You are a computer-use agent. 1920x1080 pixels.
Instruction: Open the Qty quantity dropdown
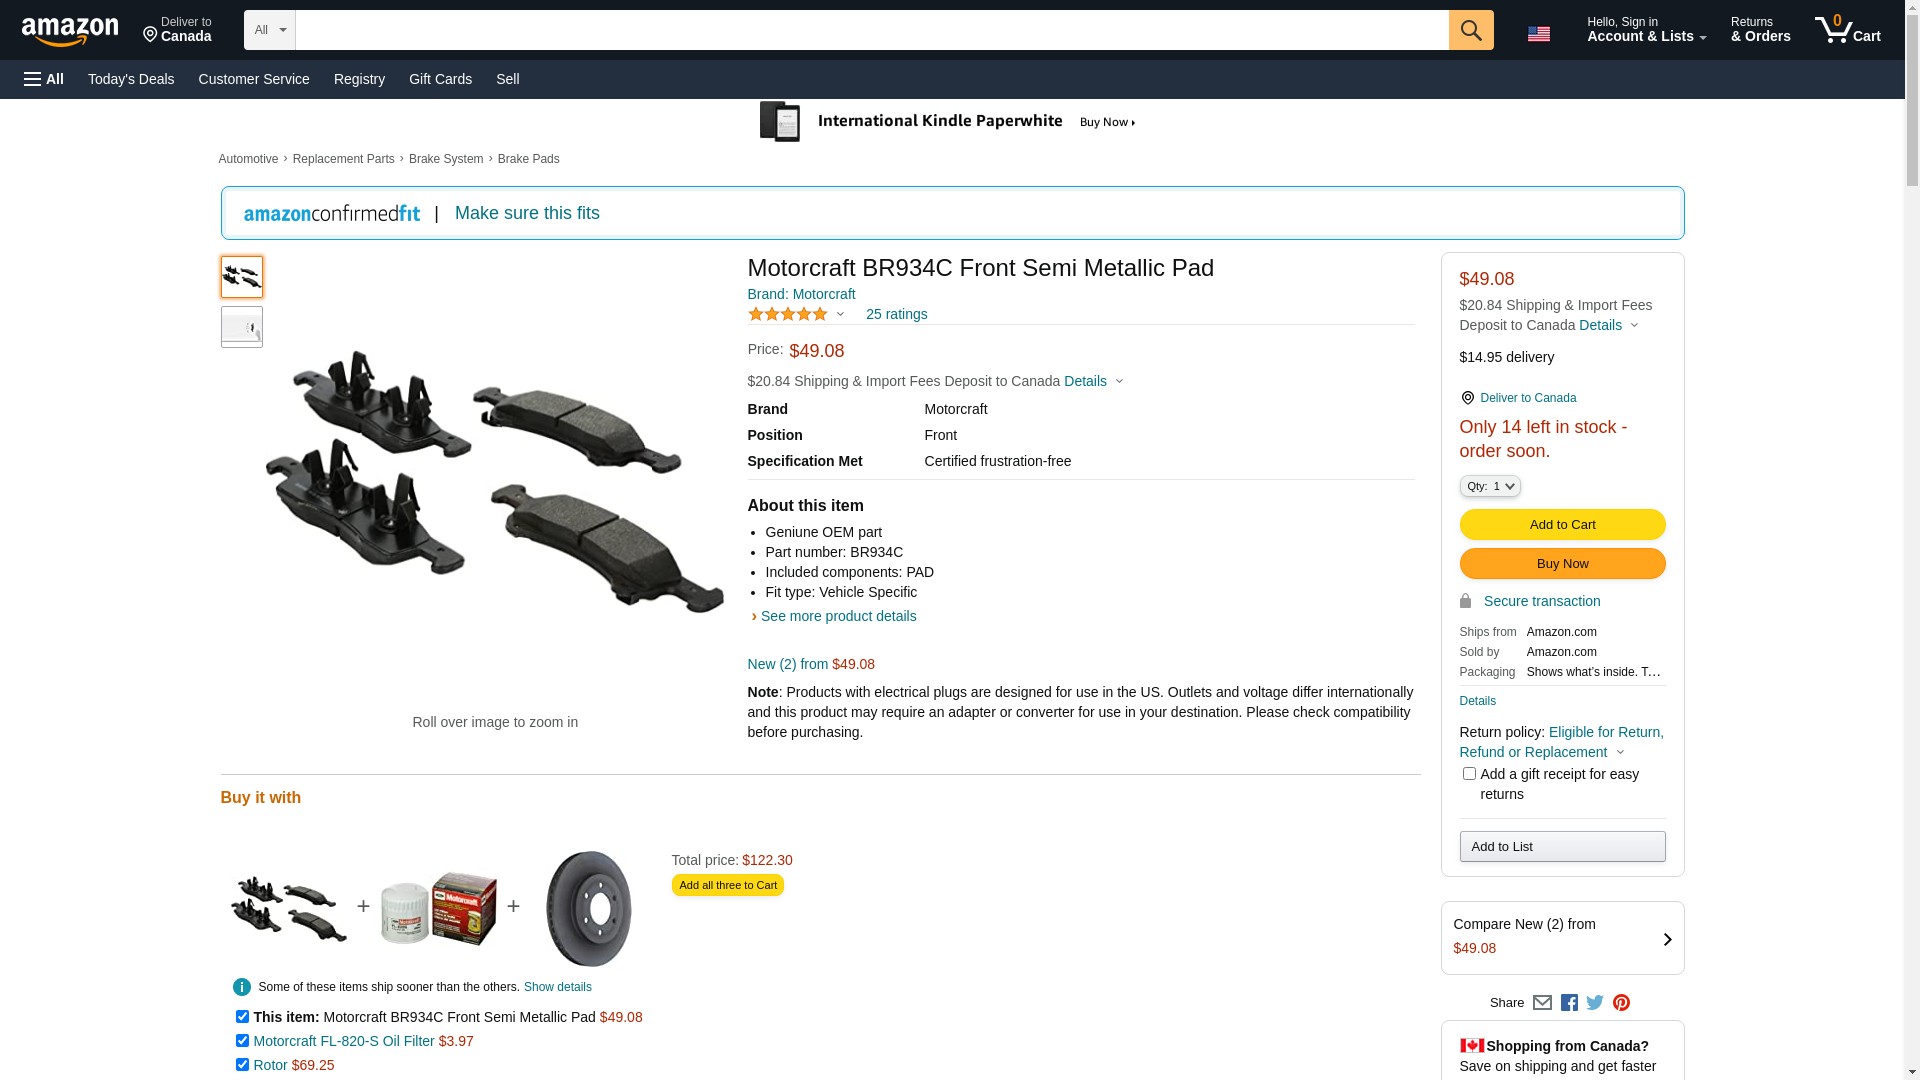[1490, 486]
